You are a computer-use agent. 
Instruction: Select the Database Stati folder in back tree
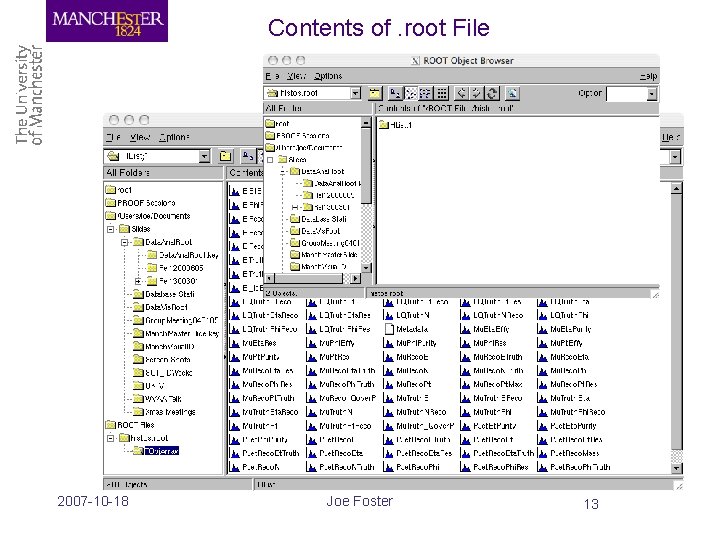164,294
